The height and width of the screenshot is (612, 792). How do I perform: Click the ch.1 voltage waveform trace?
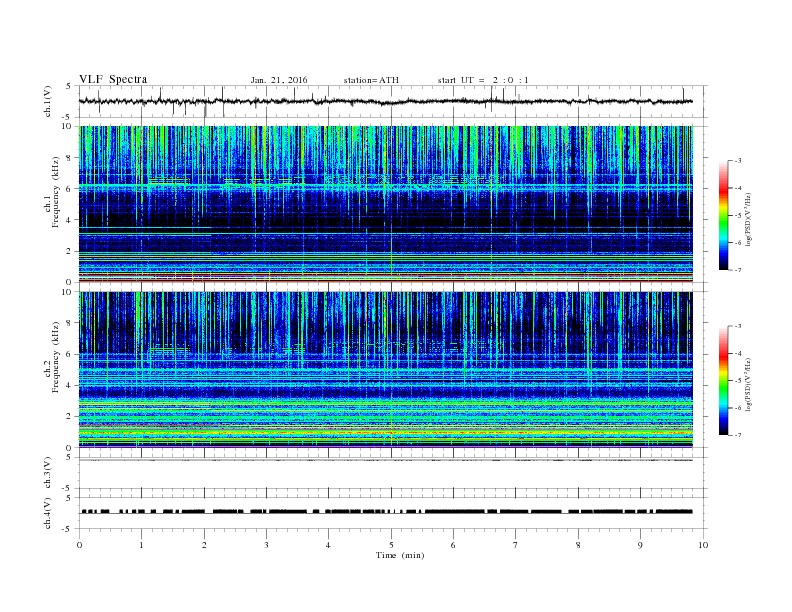(386, 101)
